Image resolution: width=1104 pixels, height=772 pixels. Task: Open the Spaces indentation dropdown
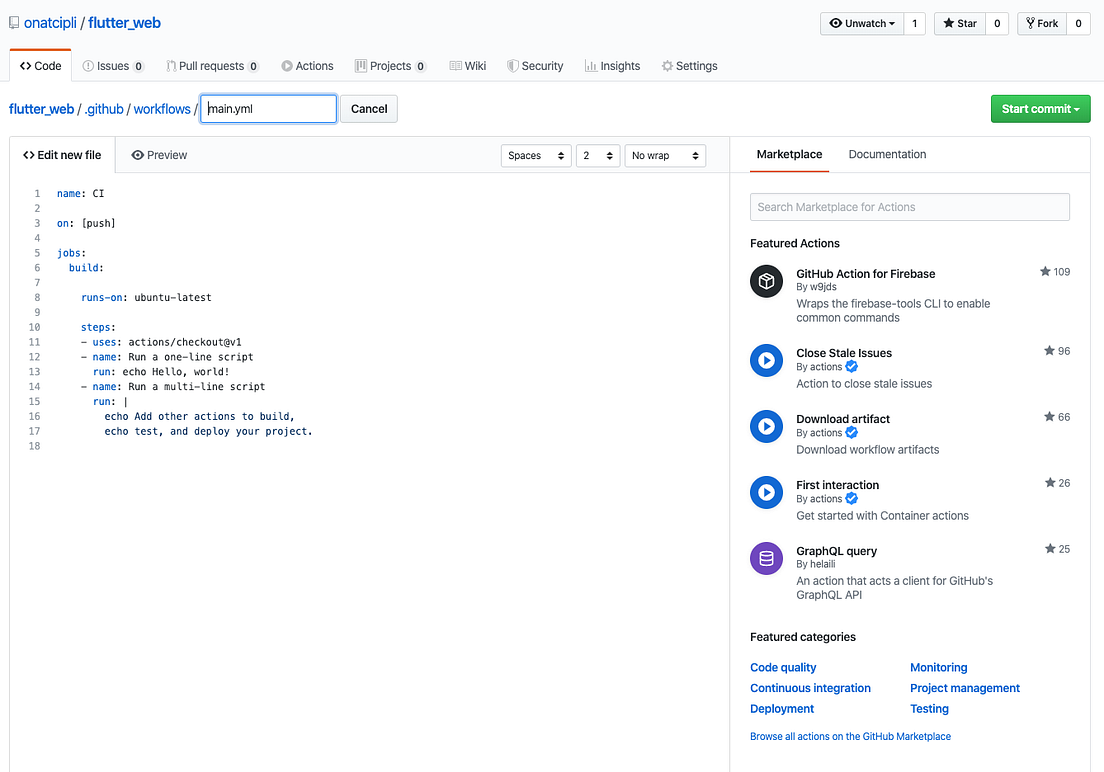pyautogui.click(x=536, y=155)
